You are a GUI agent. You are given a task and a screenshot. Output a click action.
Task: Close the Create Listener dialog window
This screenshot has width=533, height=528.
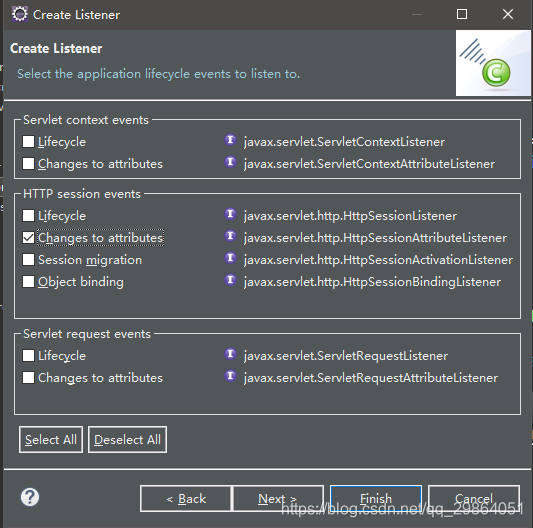pos(508,14)
